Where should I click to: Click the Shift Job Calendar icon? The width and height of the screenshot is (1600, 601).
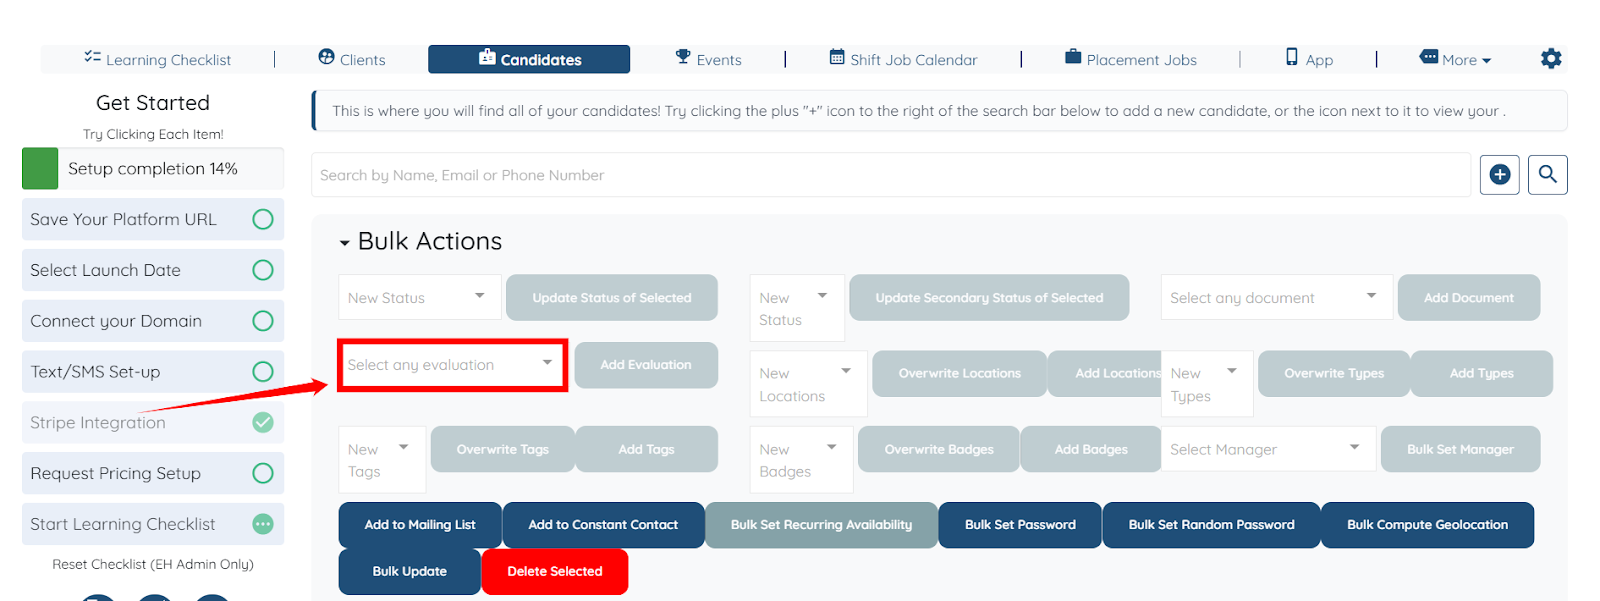coord(837,57)
